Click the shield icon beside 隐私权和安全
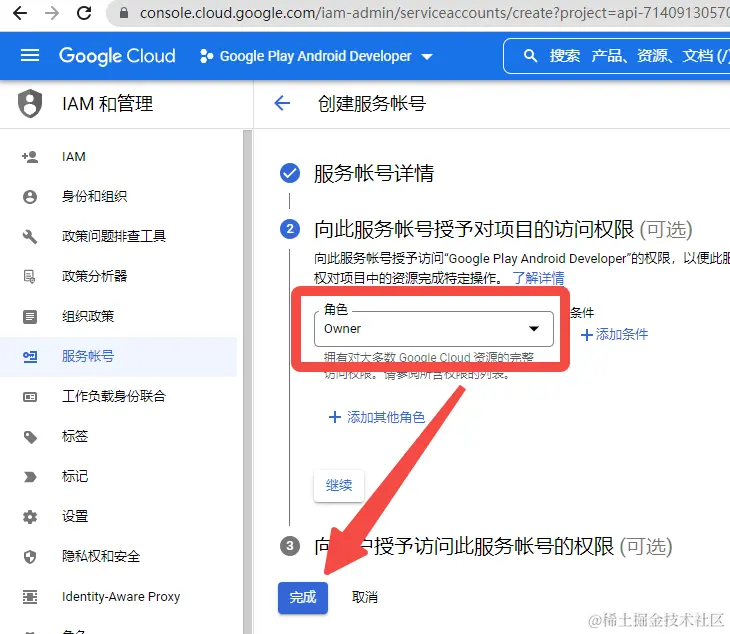The height and width of the screenshot is (634, 730). pyautogui.click(x=30, y=557)
